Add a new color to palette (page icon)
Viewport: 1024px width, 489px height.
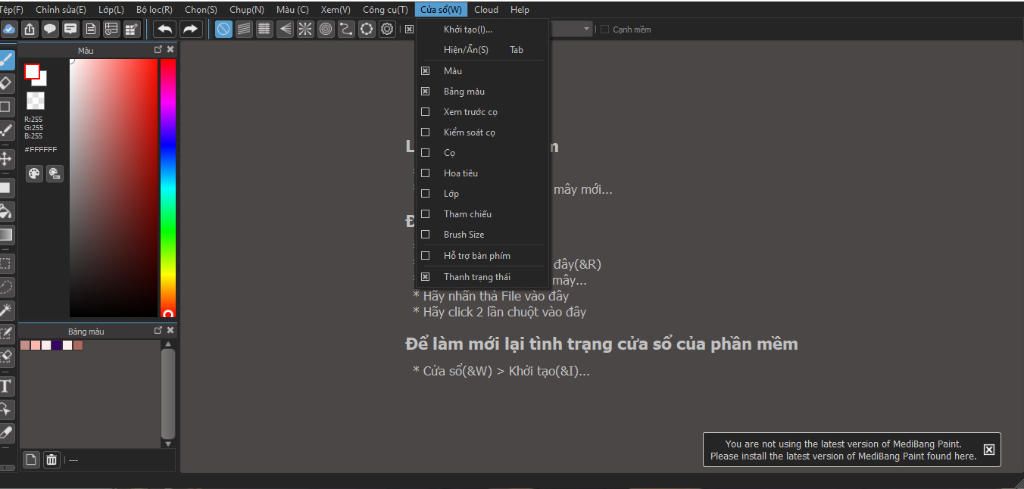31,460
